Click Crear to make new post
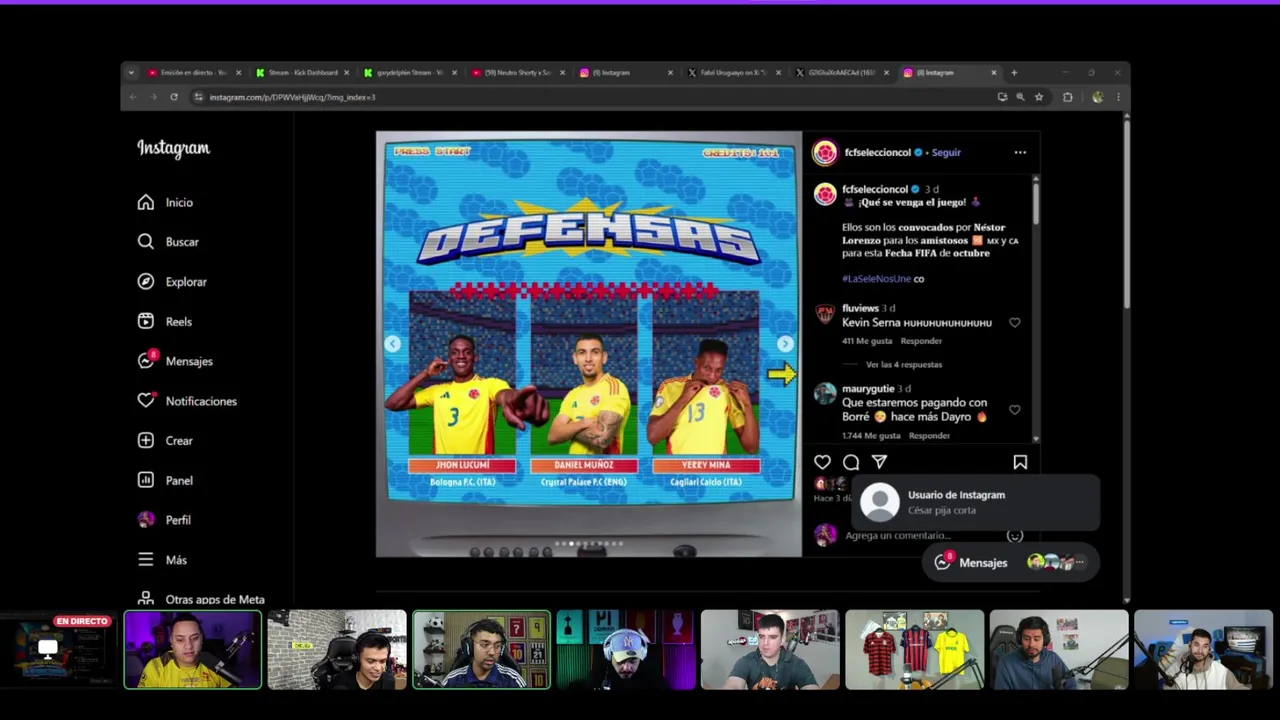 pos(165,440)
